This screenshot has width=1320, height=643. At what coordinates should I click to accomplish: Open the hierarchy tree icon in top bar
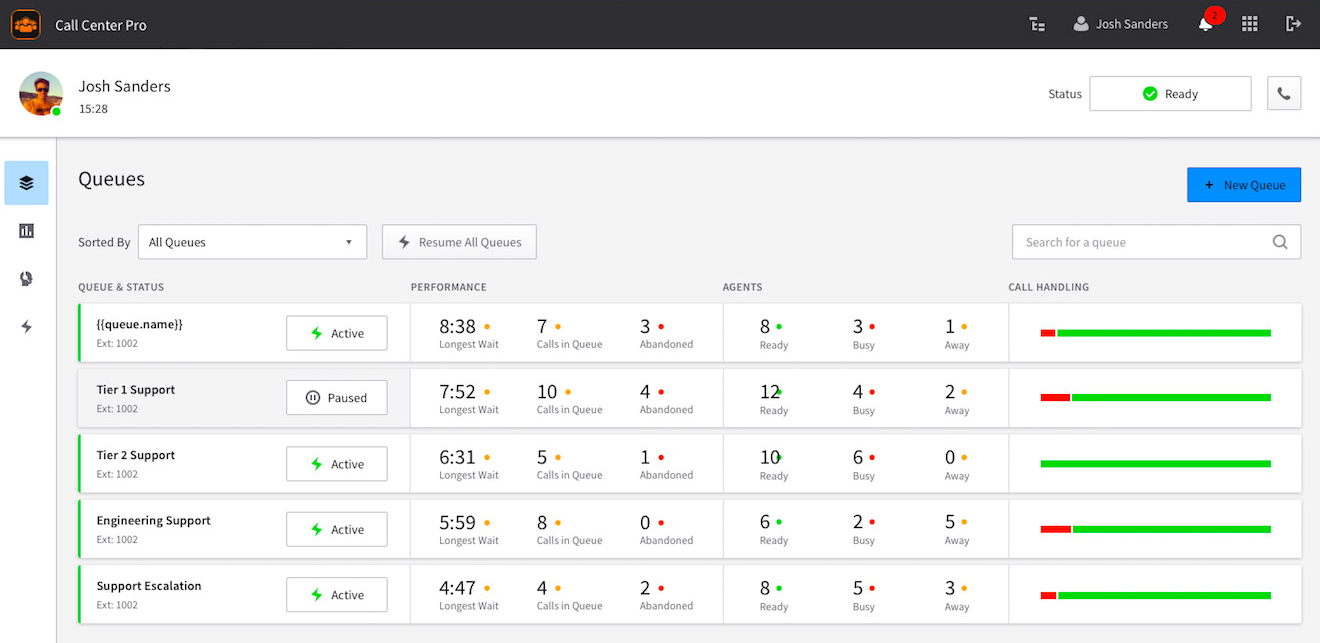(x=1037, y=24)
